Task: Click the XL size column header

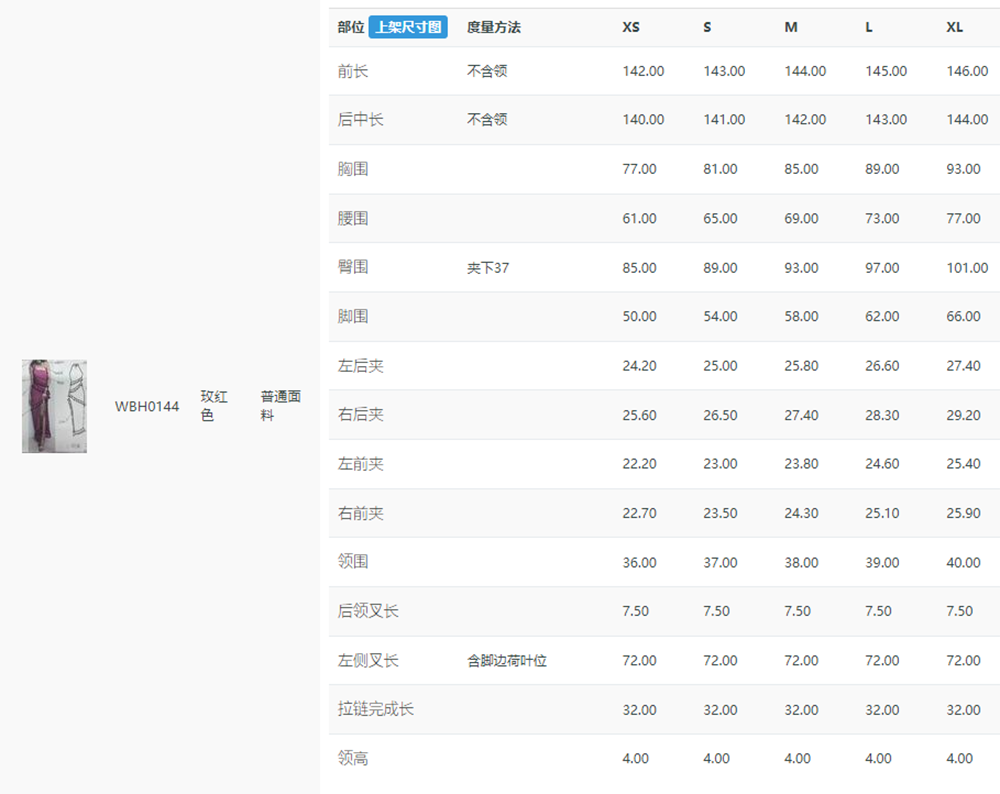Action: tap(955, 27)
